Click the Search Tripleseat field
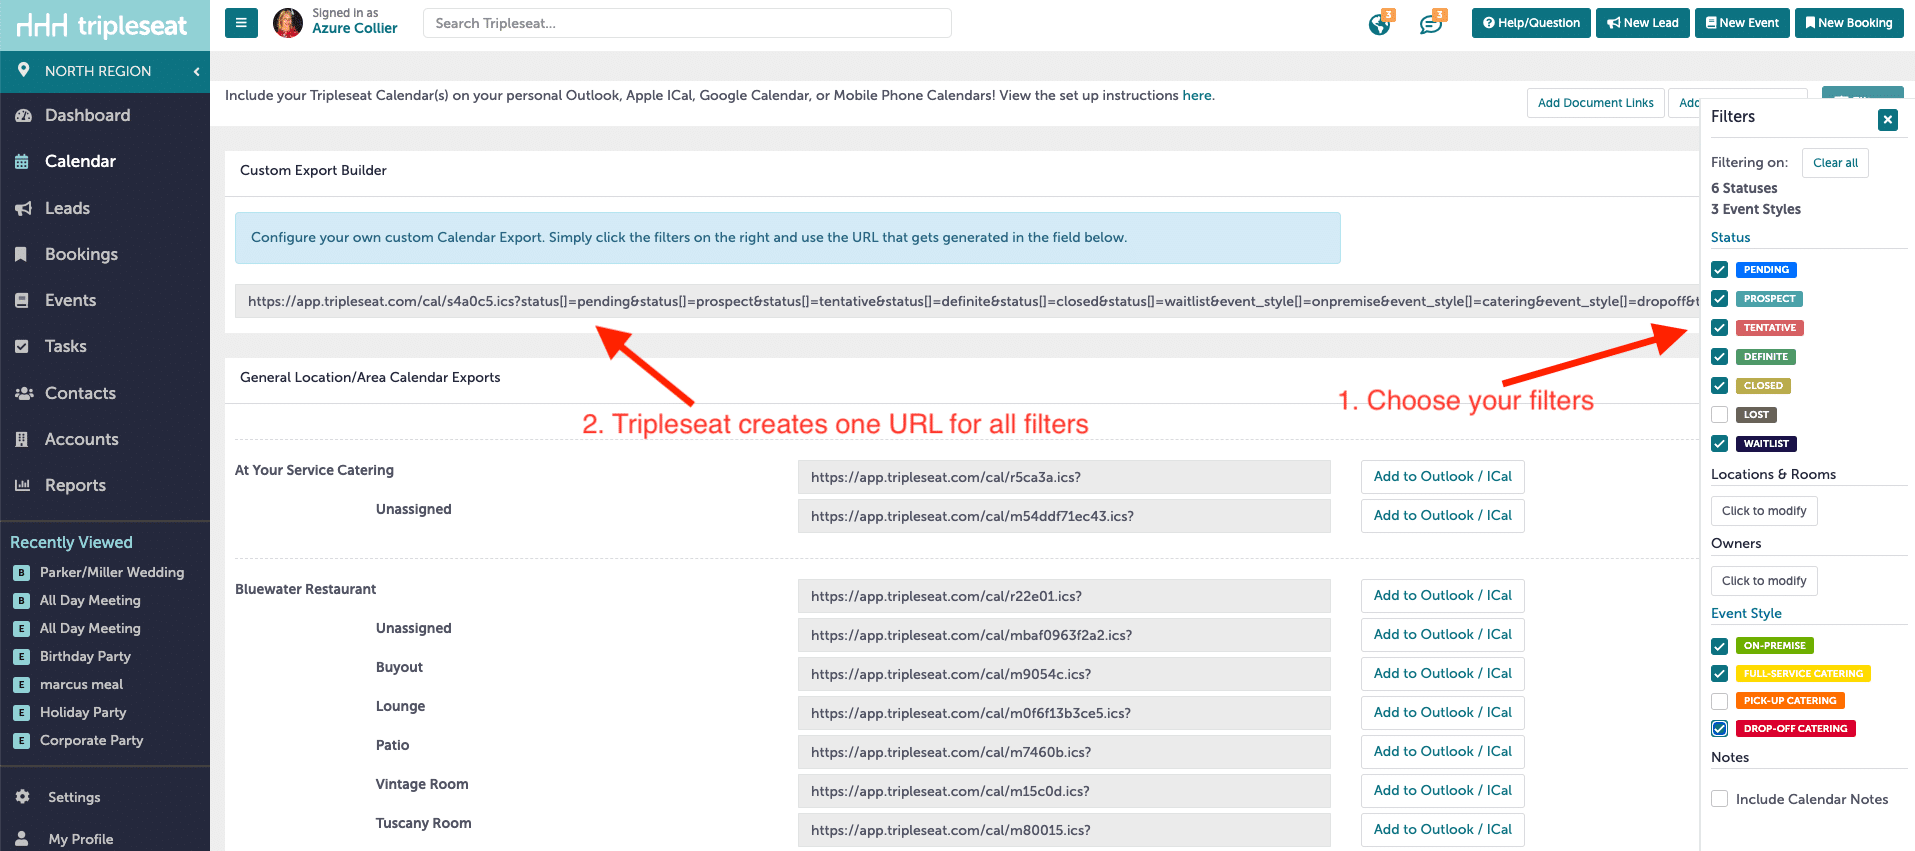The width and height of the screenshot is (1915, 851). click(x=687, y=23)
